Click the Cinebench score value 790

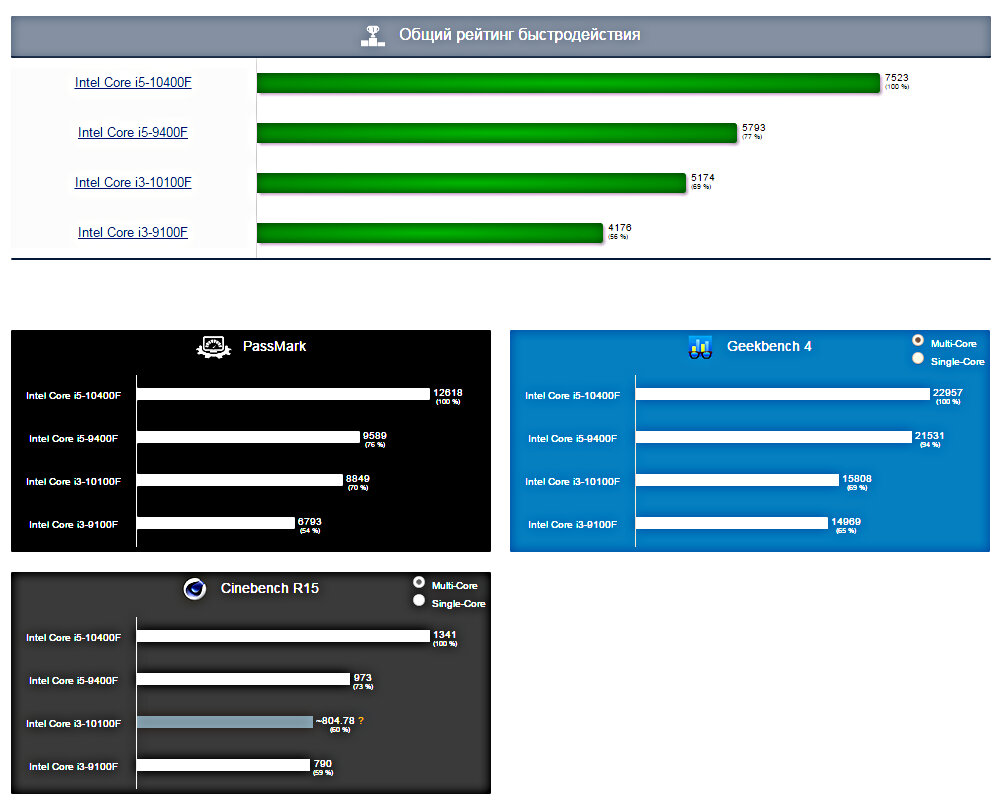point(323,763)
